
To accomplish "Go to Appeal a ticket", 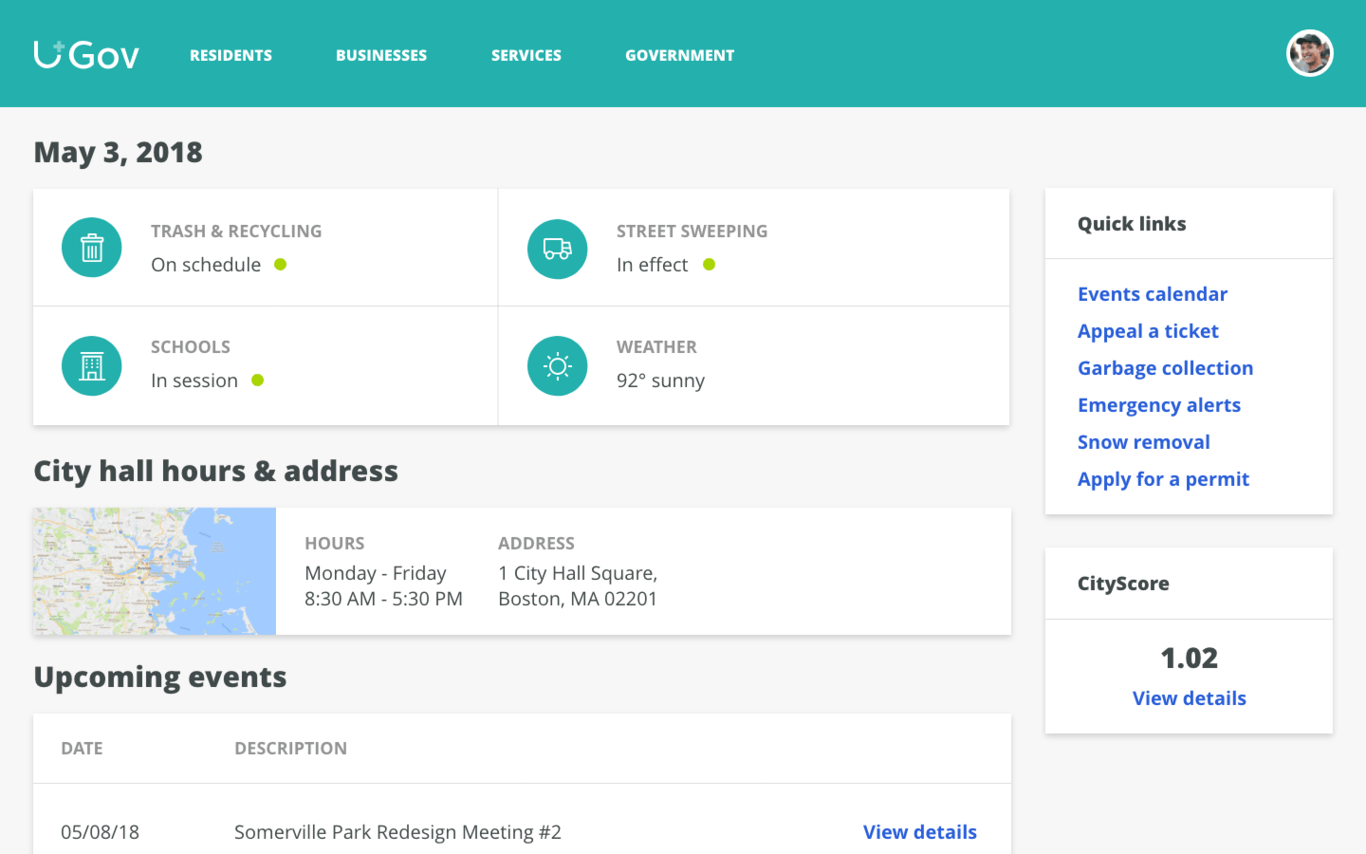I will pos(1148,331).
